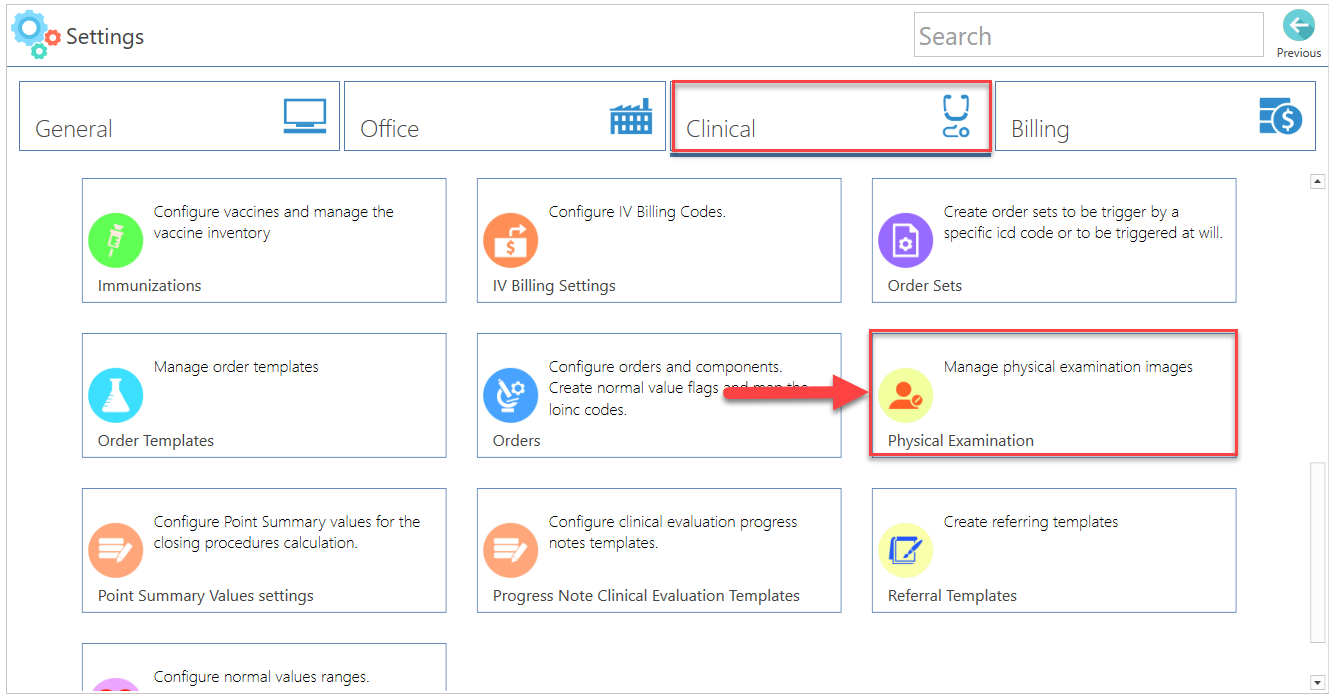
Task: Click the Clinical stethoscope icon
Action: coord(956,116)
